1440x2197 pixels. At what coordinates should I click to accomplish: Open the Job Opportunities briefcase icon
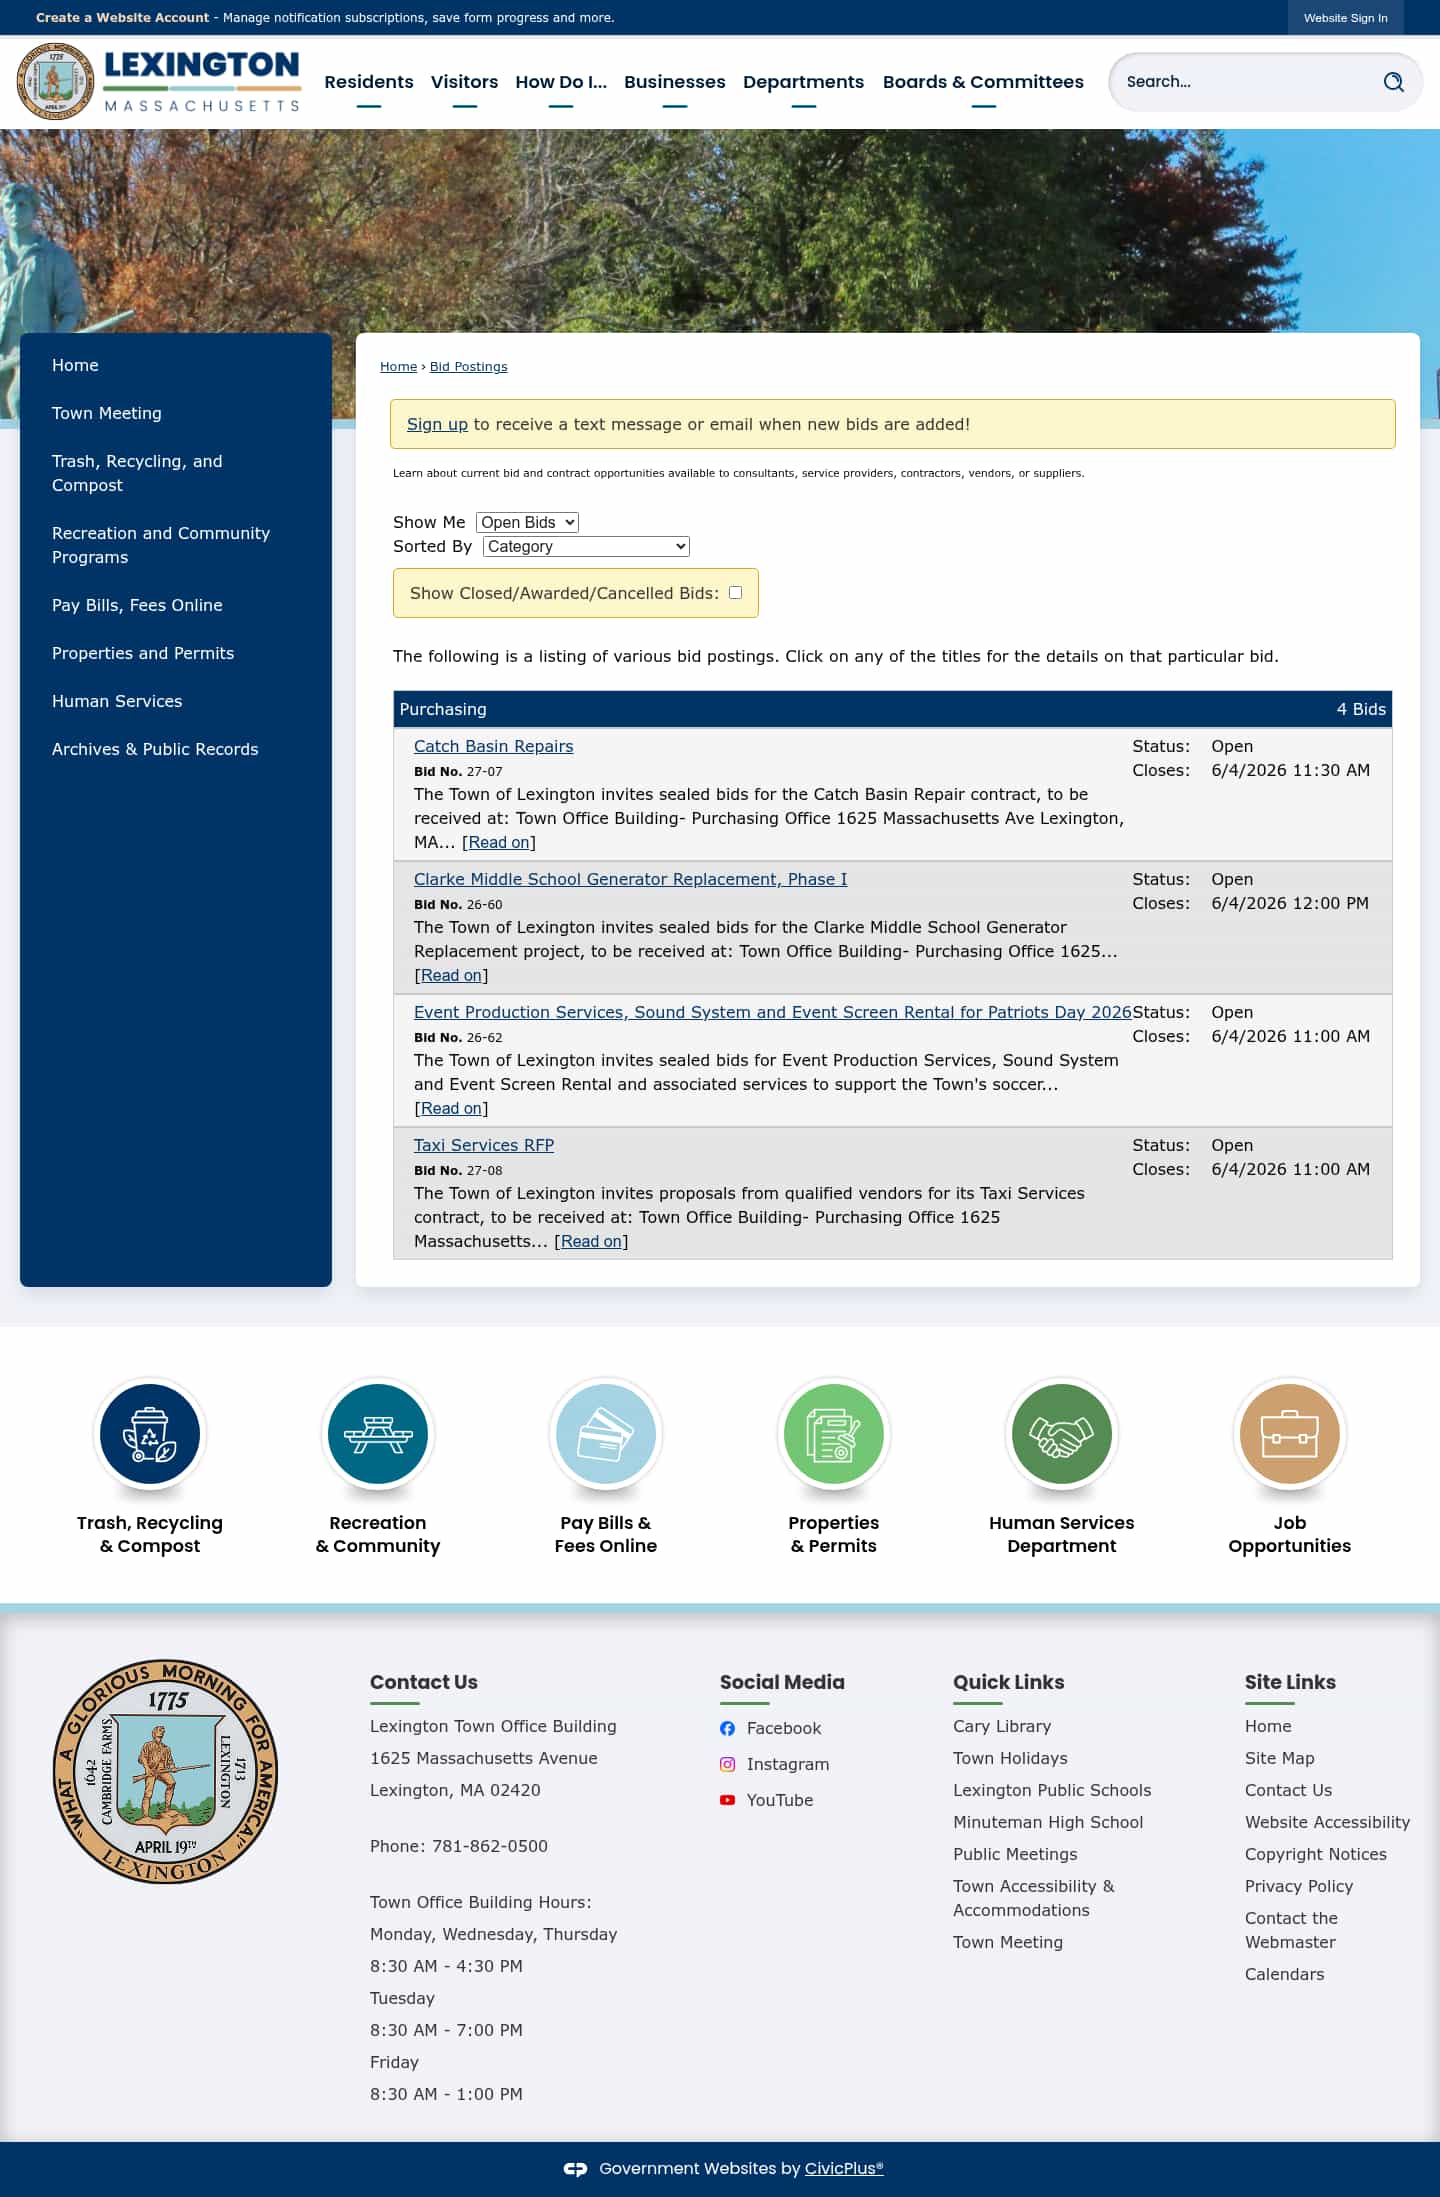[1290, 1433]
